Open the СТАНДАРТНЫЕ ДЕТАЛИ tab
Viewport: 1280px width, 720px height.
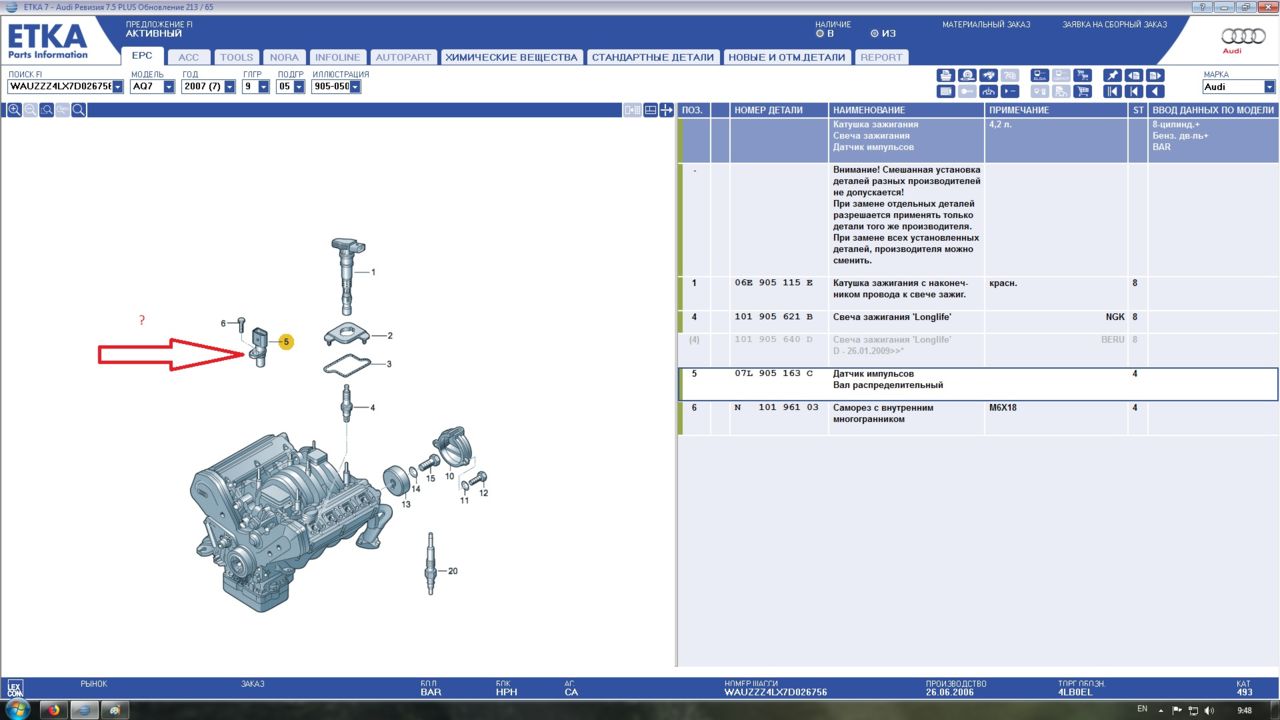(x=653, y=57)
